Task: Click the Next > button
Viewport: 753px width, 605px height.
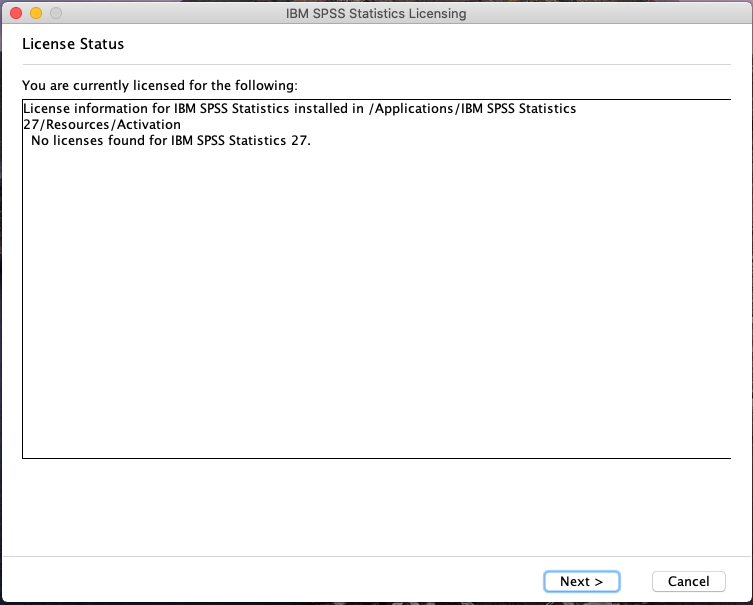Action: point(581,581)
